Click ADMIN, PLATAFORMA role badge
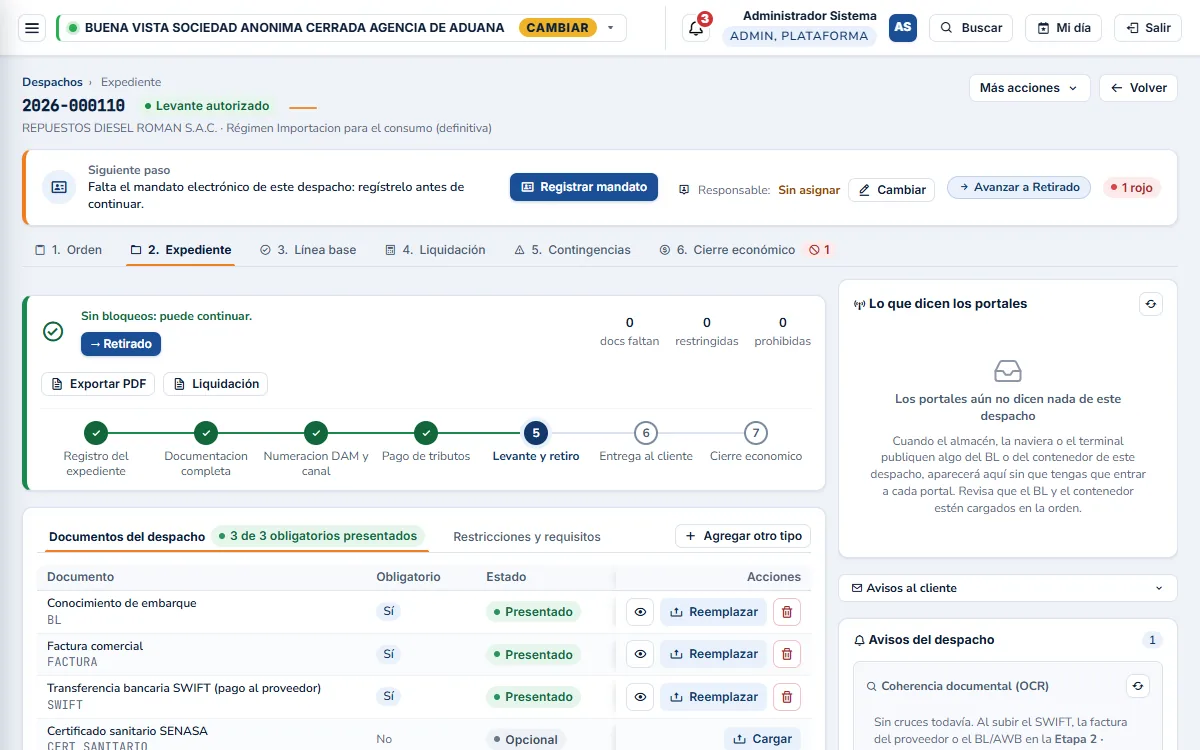The height and width of the screenshot is (750, 1200). (x=799, y=36)
